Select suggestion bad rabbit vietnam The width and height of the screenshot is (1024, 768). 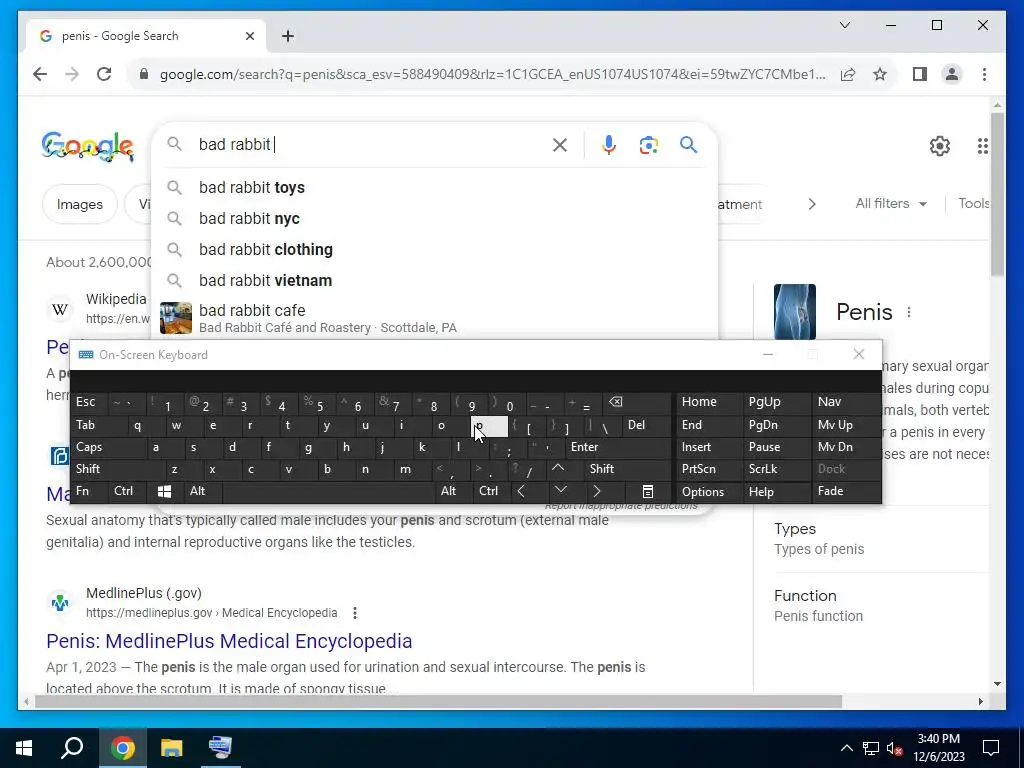[x=434, y=281]
